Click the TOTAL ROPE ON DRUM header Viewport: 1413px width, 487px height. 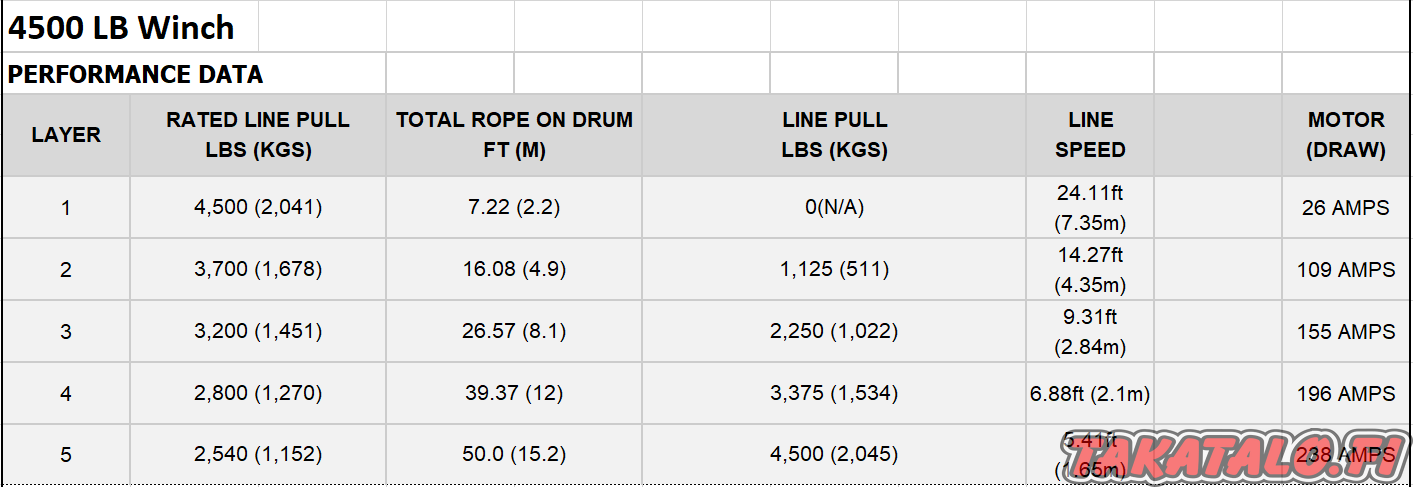(514, 135)
